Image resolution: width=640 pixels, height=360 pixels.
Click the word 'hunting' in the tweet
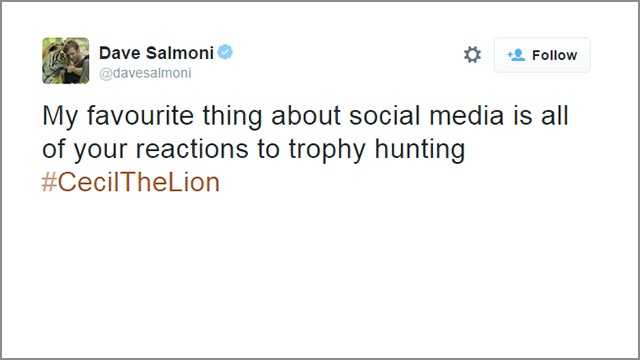[420, 150]
